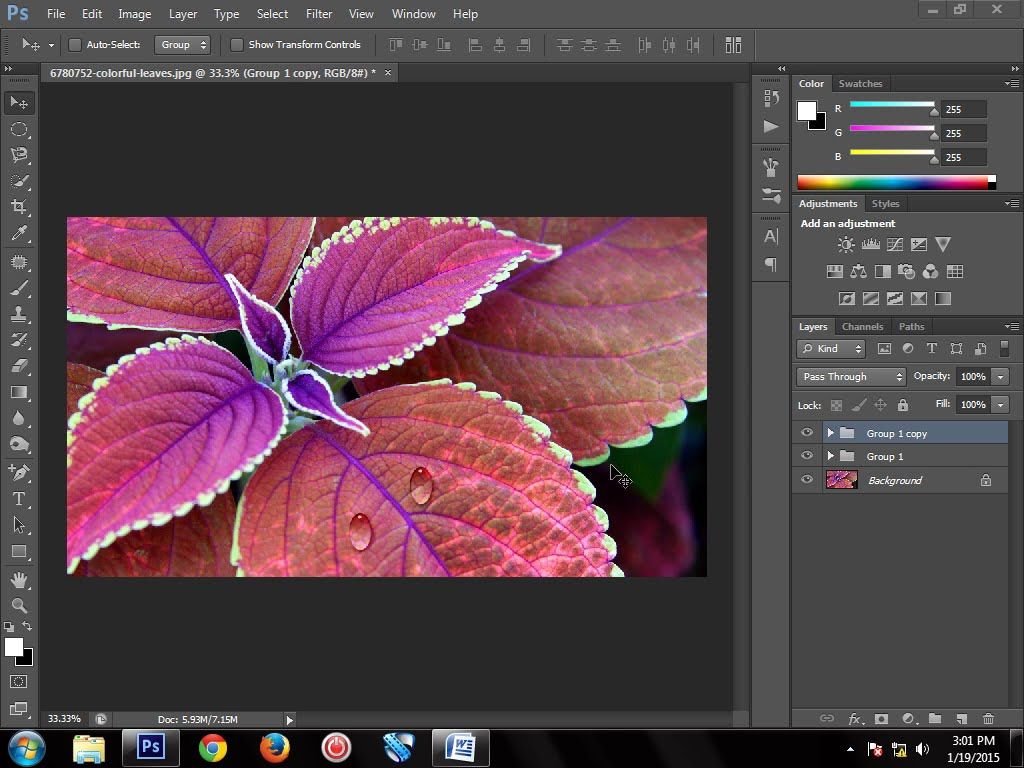
Task: Check Show Transform Controls
Action: tap(237, 45)
